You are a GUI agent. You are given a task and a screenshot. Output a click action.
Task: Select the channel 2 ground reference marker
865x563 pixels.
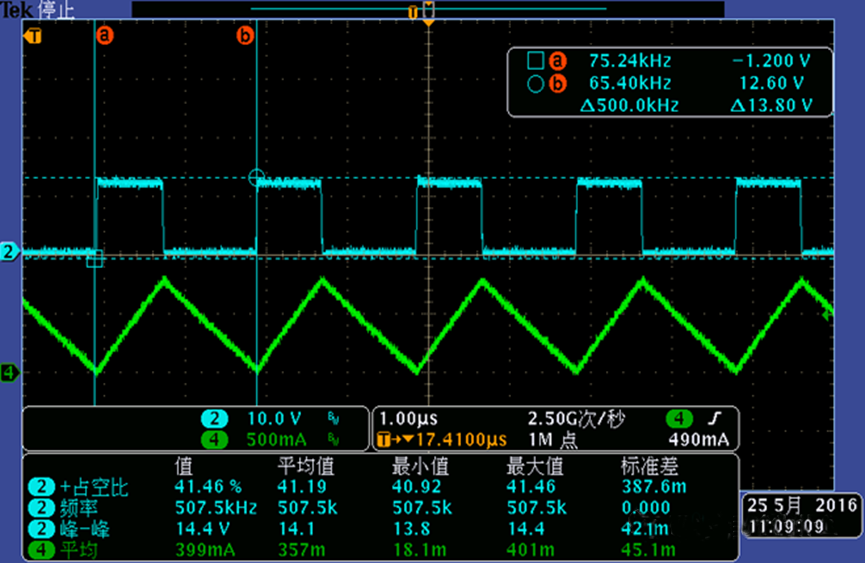11,251
